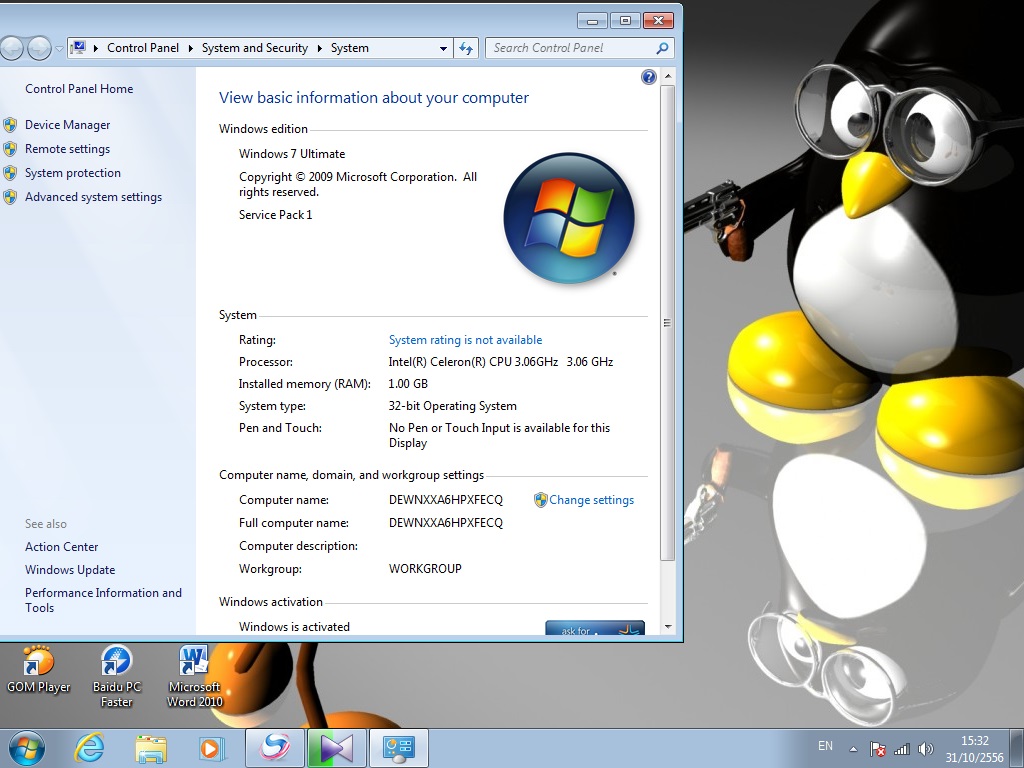Open the address bar history dropdown
Viewport: 1024px width, 768px height.
pyautogui.click(x=443, y=48)
